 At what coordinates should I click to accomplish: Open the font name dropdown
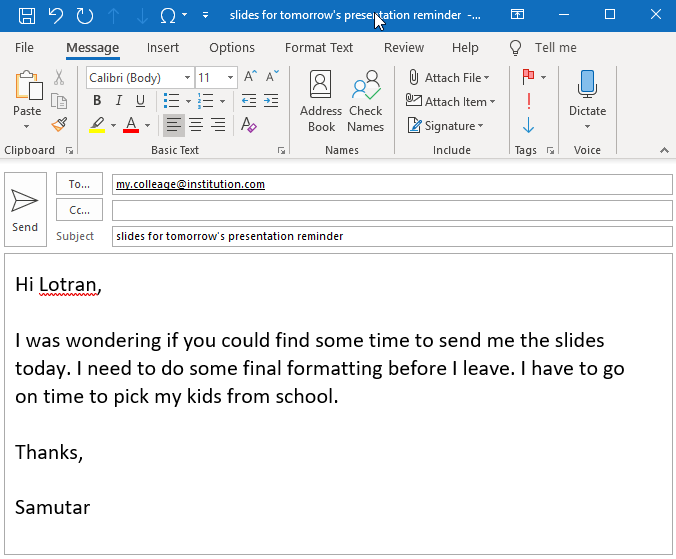coord(187,78)
